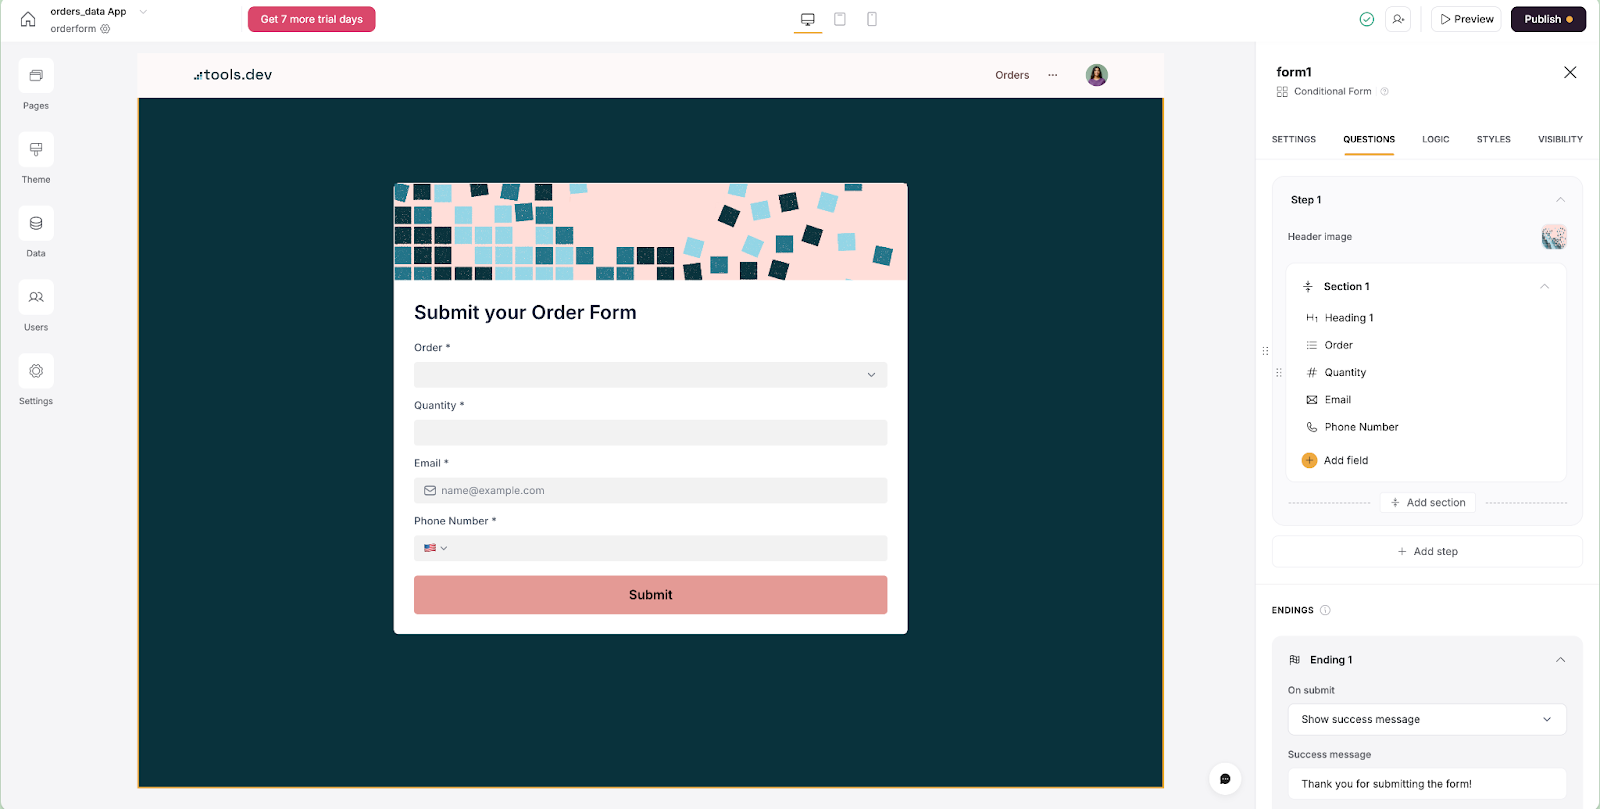This screenshot has width=1600, height=809.
Task: Click the Add step button
Action: (1427, 552)
